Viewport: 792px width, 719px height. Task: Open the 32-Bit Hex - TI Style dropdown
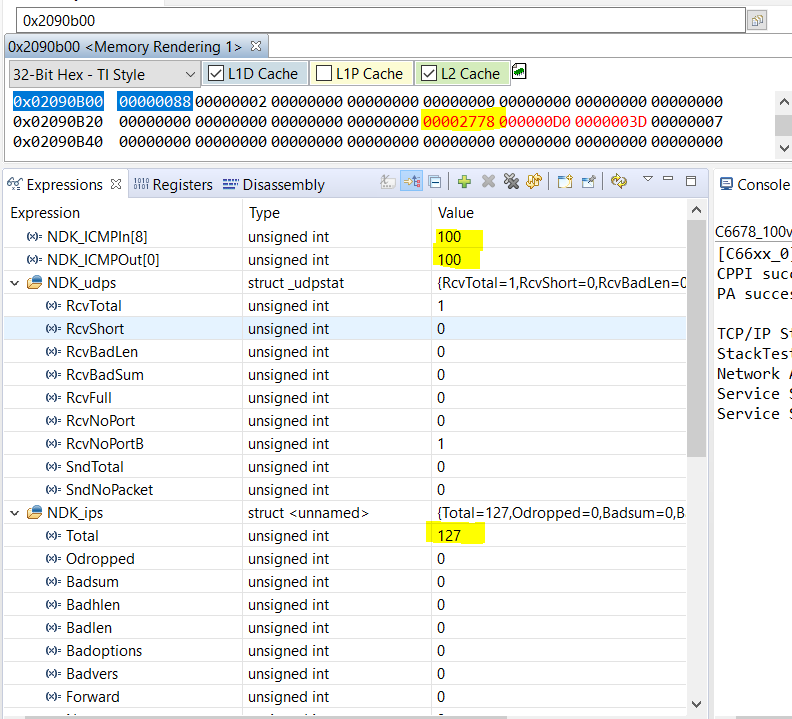104,74
